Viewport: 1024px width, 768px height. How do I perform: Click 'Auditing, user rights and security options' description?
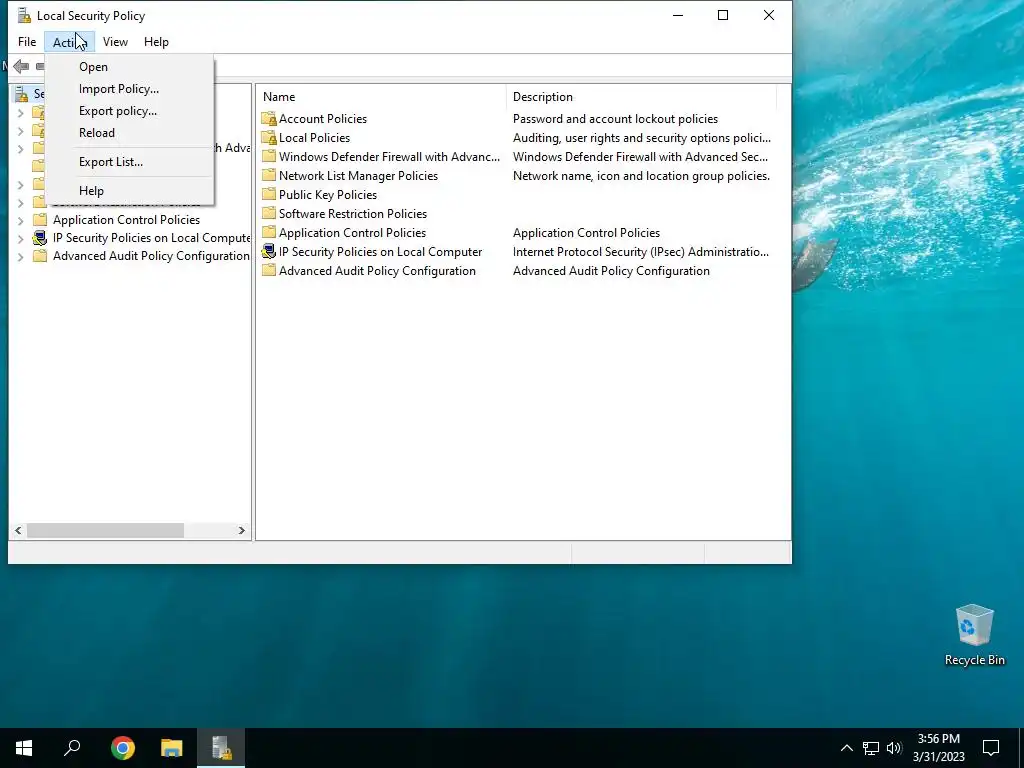[x=641, y=138]
